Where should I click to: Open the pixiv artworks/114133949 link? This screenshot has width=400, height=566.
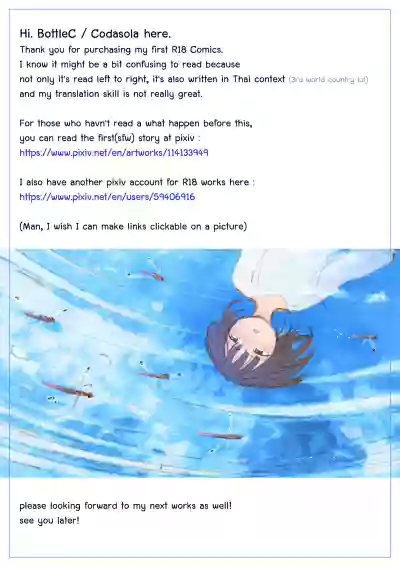tap(114, 153)
